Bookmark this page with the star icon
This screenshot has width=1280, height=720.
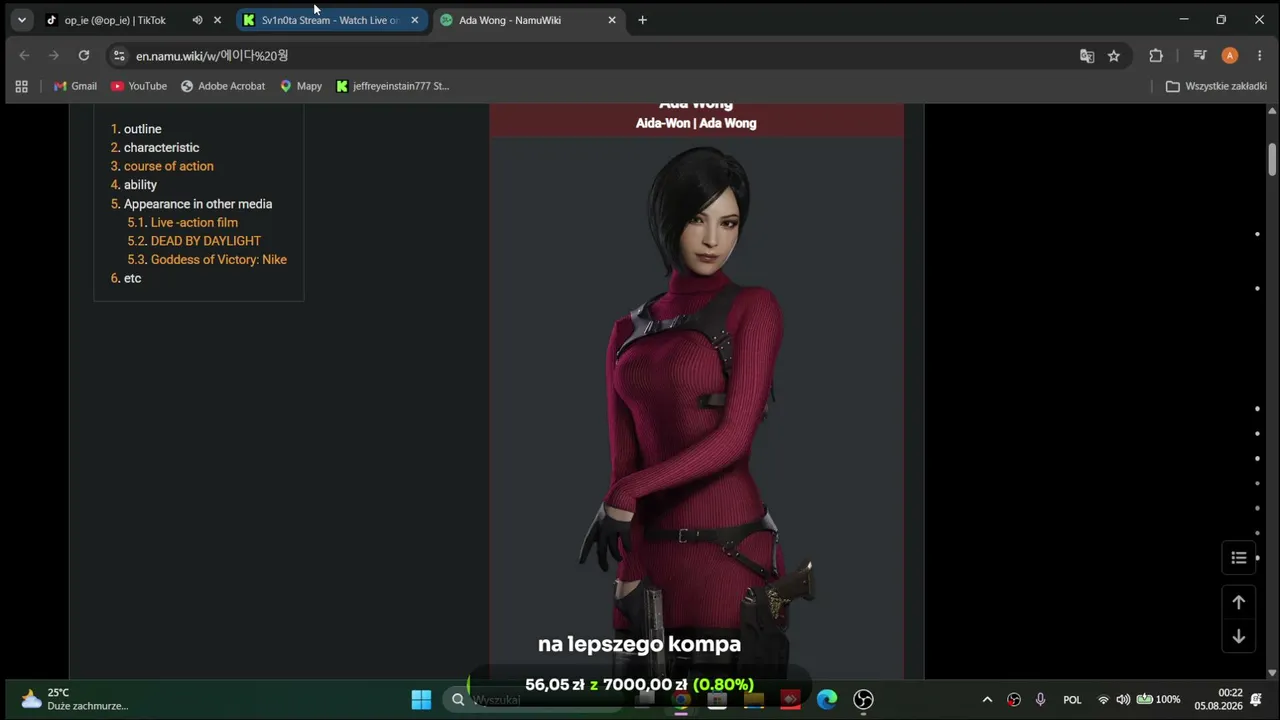tap(1114, 56)
